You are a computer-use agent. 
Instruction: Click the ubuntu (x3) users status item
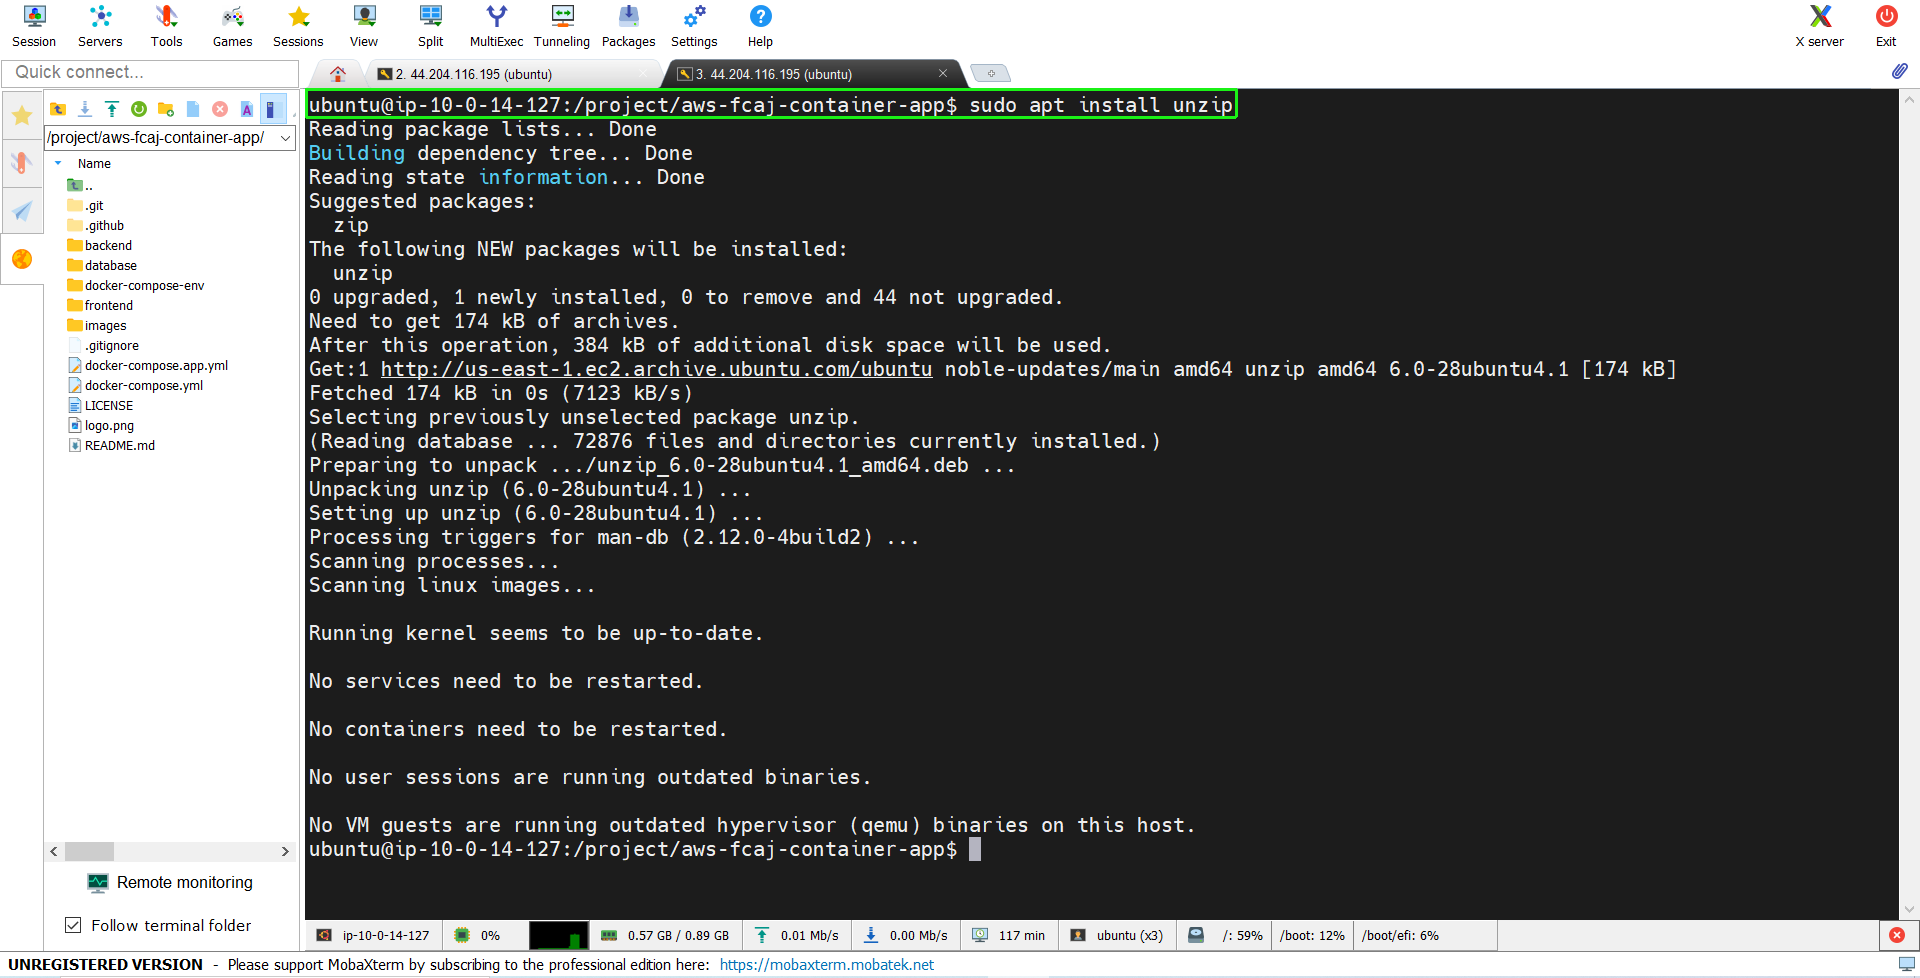pos(1117,935)
